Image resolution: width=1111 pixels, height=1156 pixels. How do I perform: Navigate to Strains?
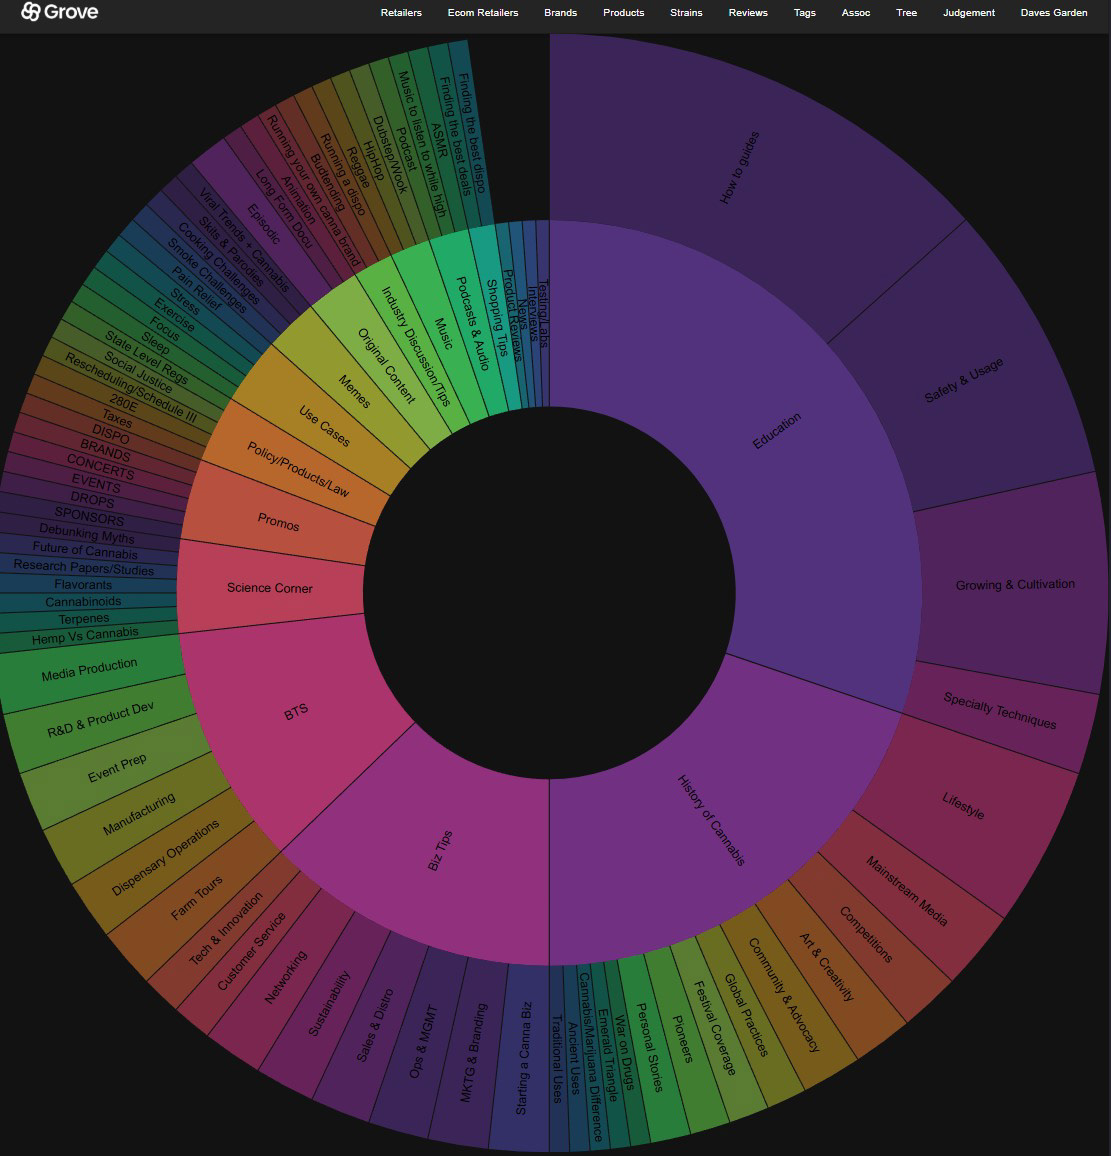[x=686, y=13]
